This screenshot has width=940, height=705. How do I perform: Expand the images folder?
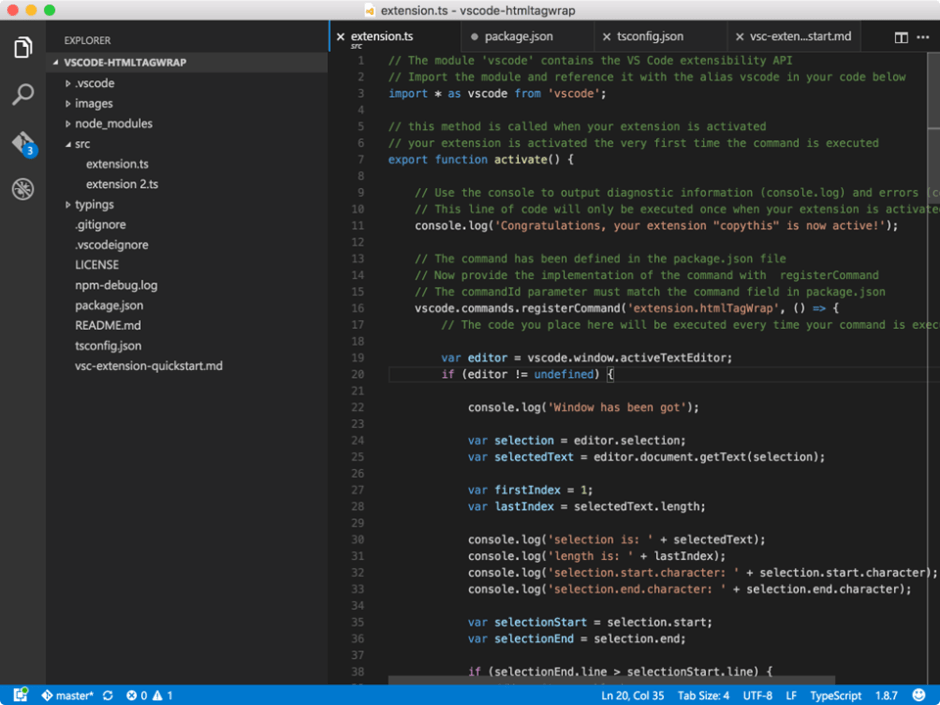click(68, 104)
